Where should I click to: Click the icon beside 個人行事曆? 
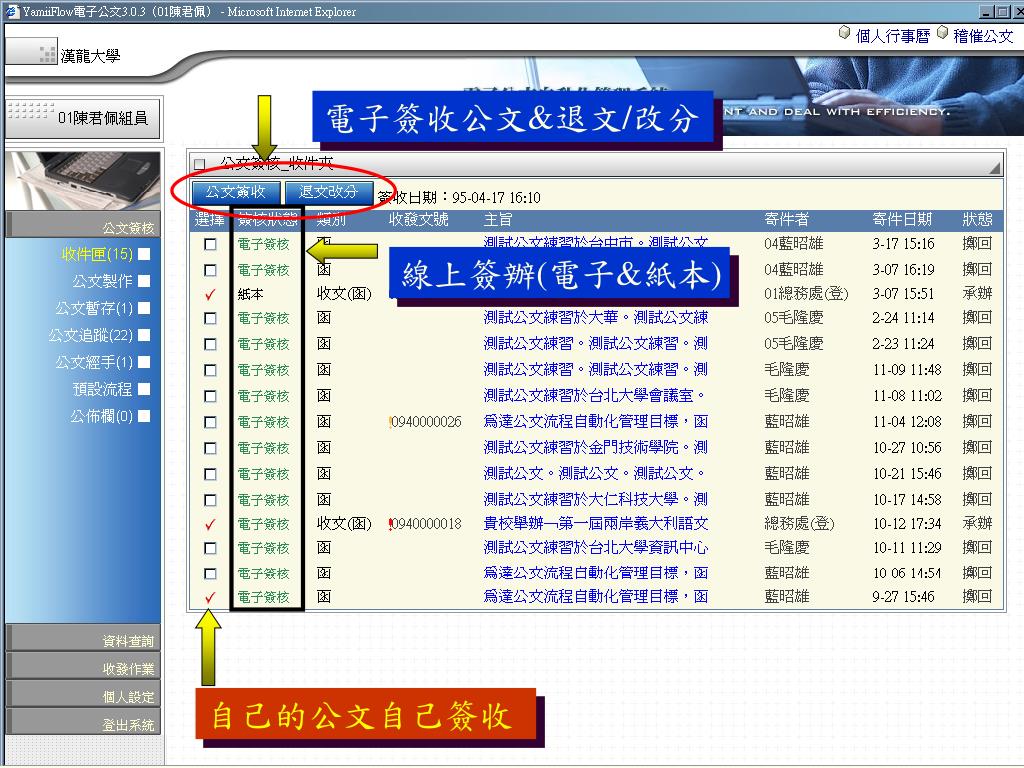click(x=844, y=32)
